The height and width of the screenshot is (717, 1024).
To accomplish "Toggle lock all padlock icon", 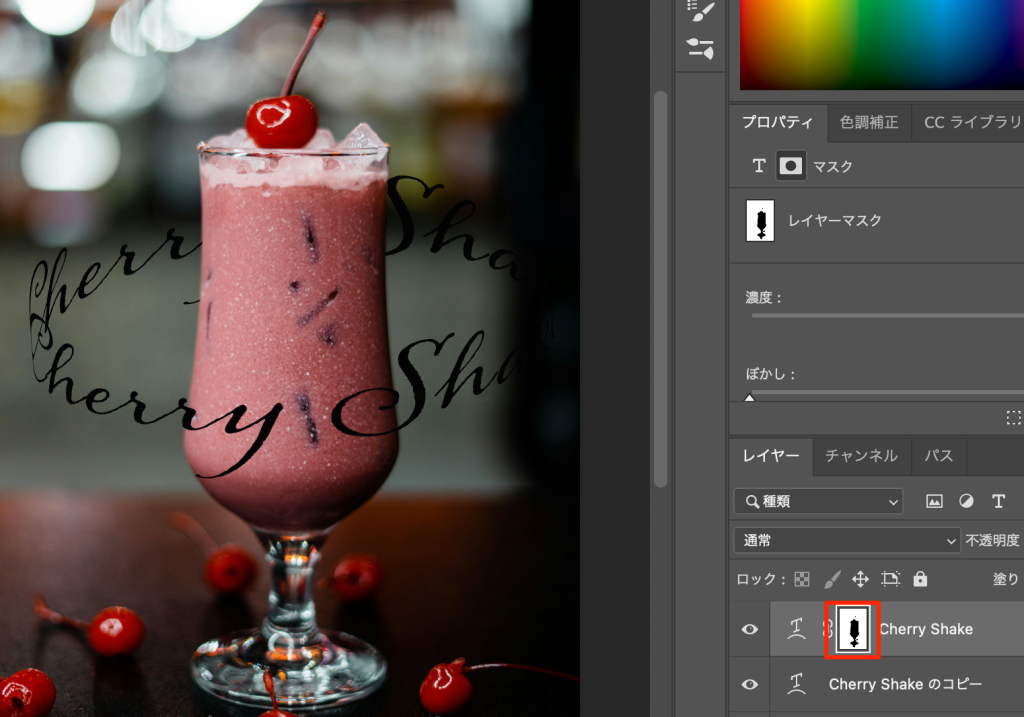I will [920, 579].
